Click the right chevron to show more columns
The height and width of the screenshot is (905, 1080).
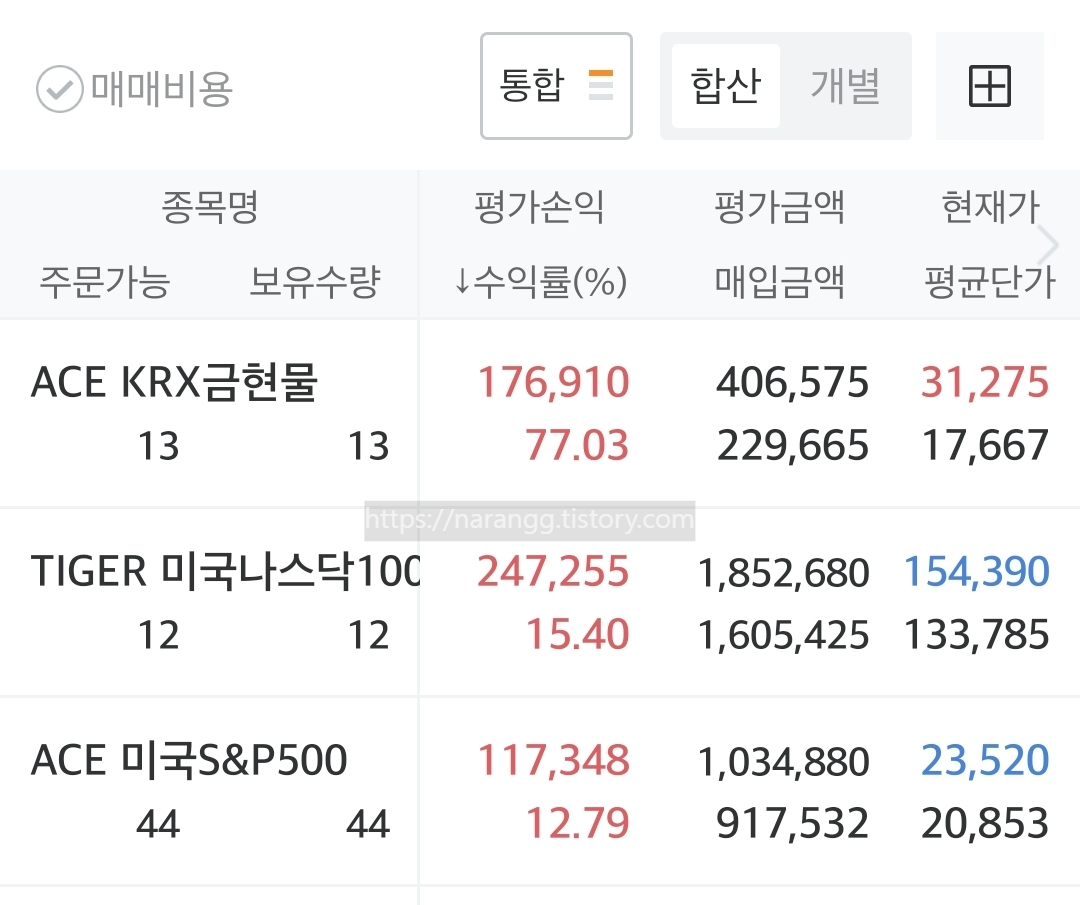(1049, 245)
